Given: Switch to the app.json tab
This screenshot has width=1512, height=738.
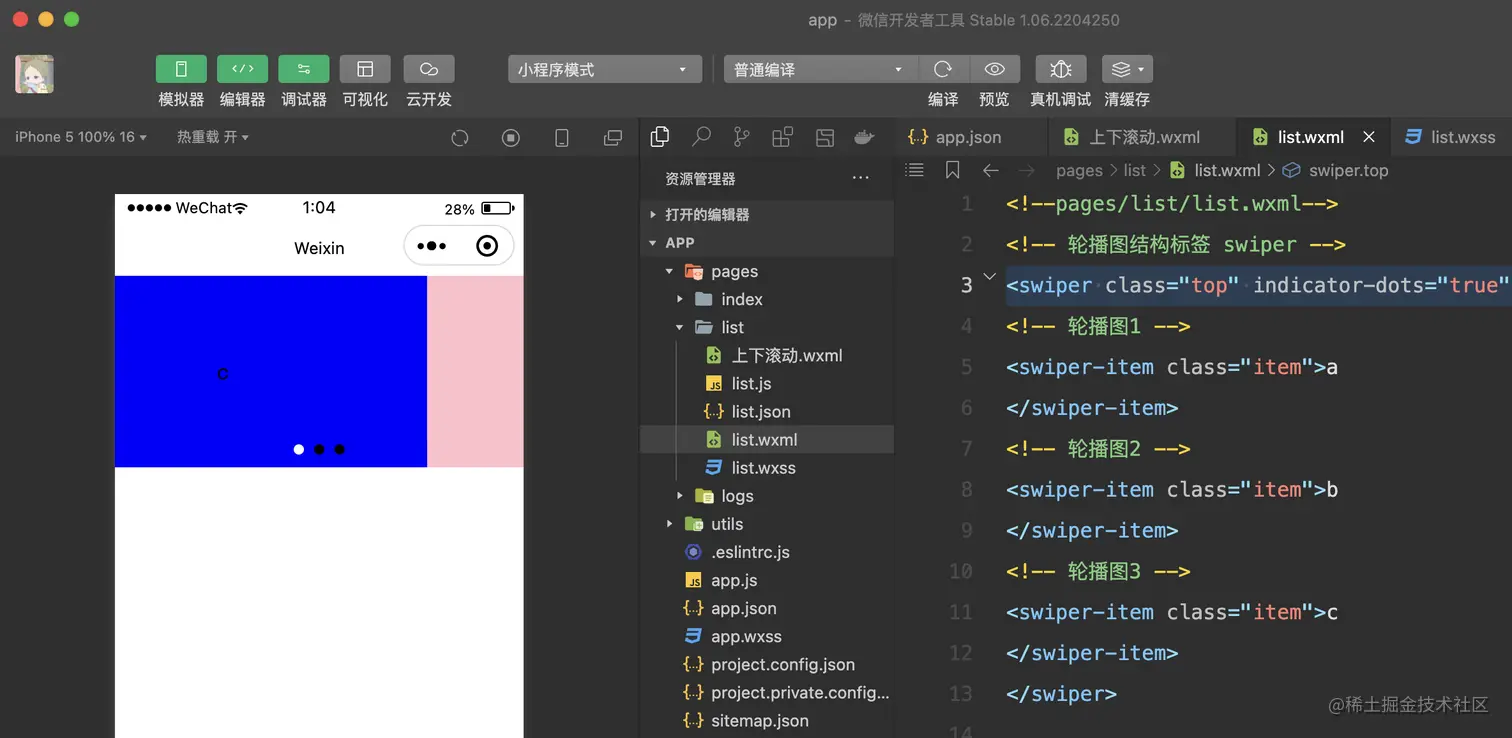Looking at the screenshot, I should 969,136.
